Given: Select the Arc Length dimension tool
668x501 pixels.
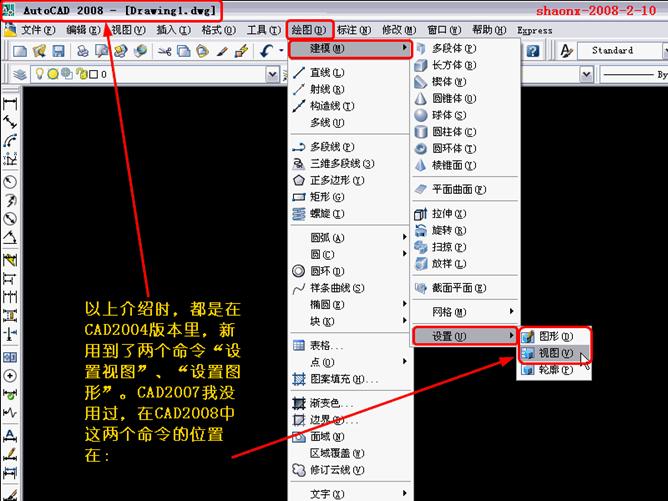Looking at the screenshot, I should tap(10, 141).
